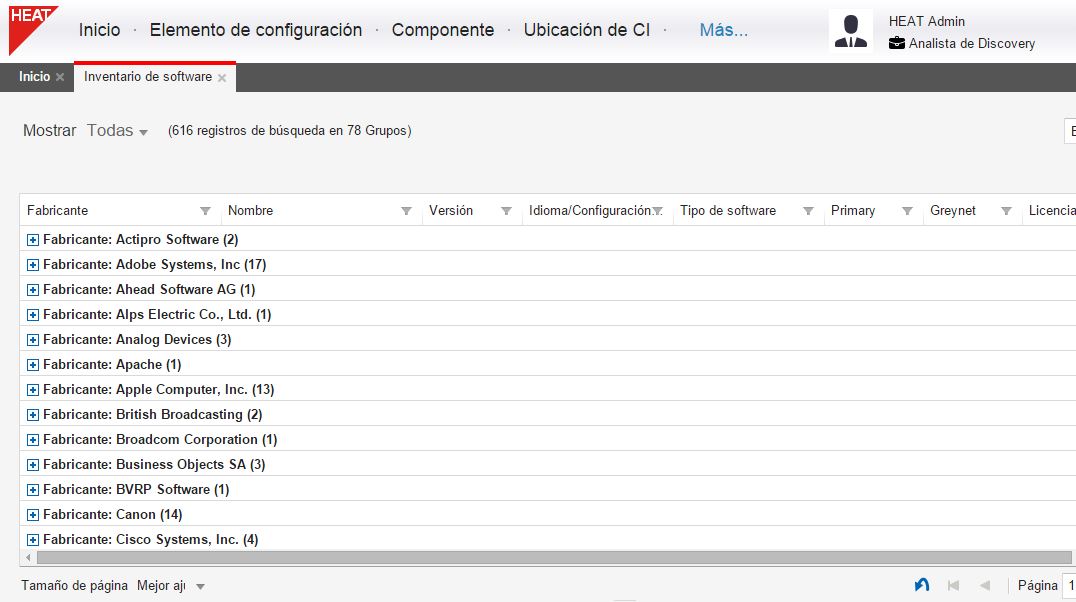
Task: Filter the Nombre column
Action: [x=406, y=211]
